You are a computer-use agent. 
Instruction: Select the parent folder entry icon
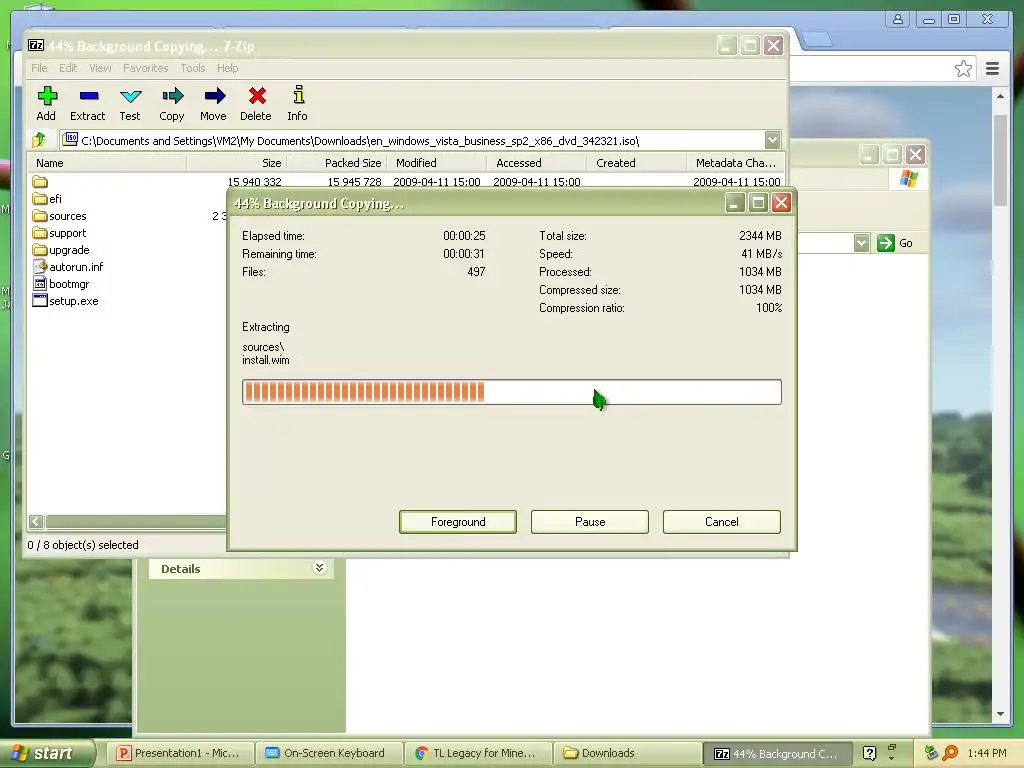pyautogui.click(x=40, y=182)
